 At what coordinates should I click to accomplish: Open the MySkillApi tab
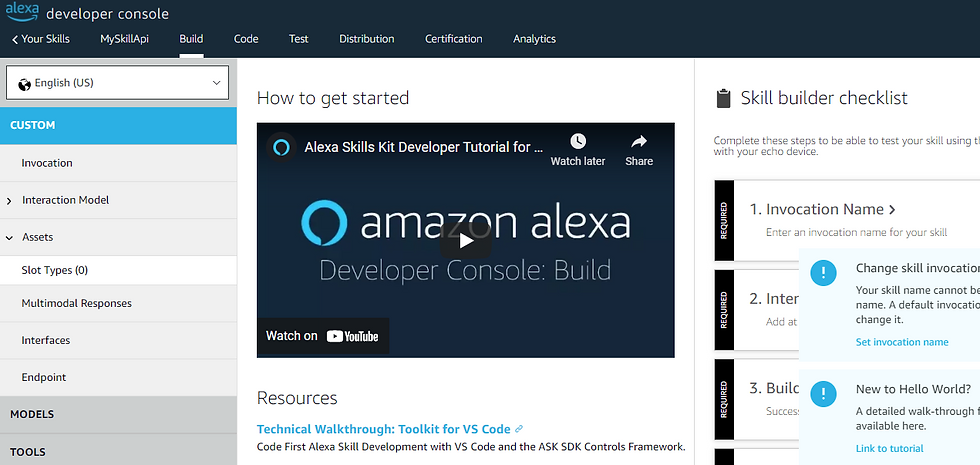(x=124, y=39)
